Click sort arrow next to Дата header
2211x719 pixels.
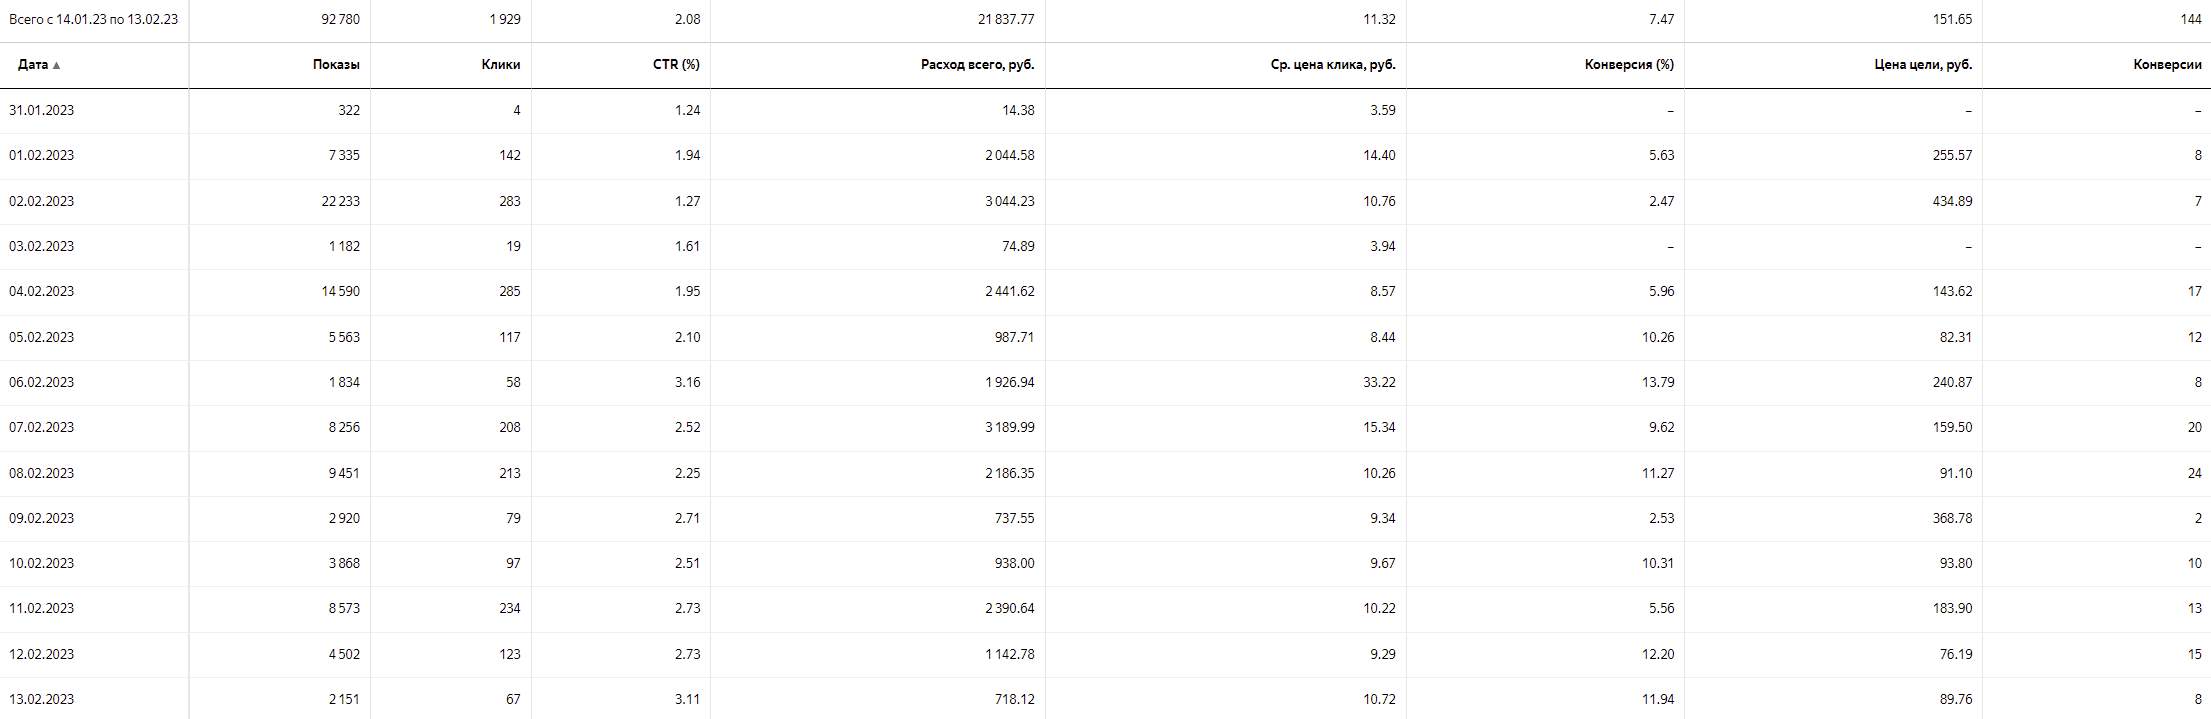point(57,65)
